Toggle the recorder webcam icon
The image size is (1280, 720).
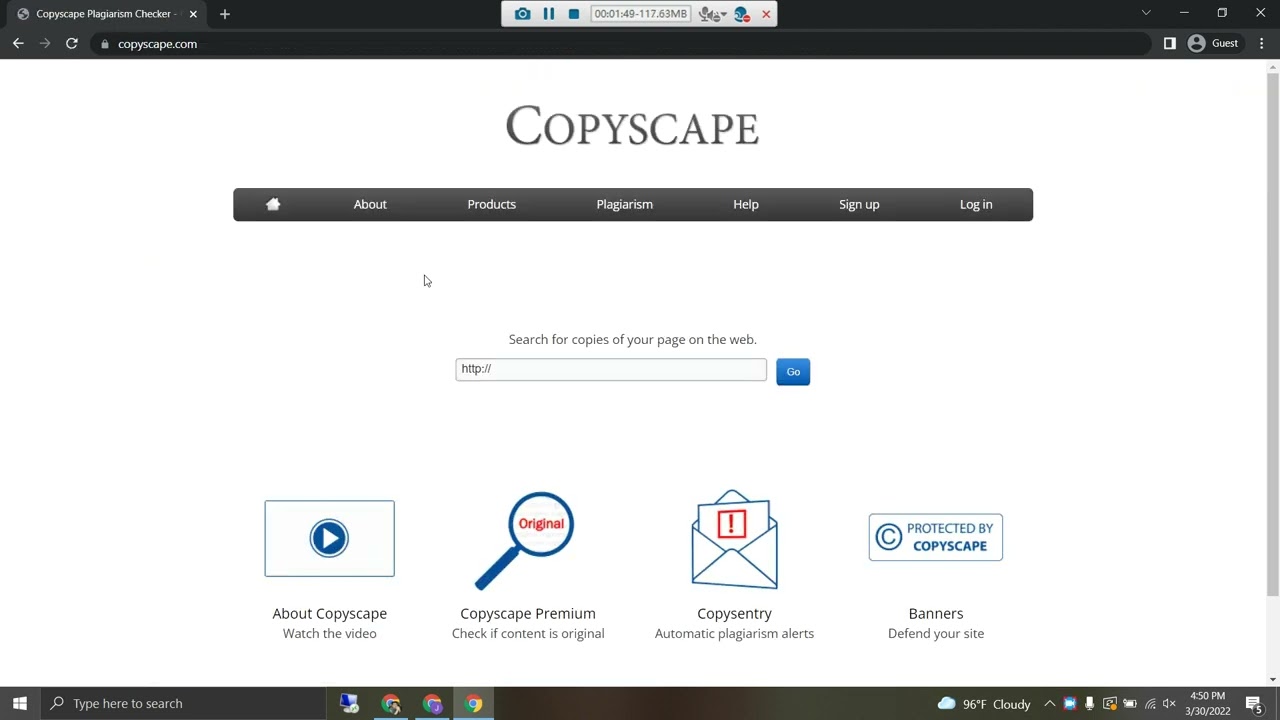(x=741, y=14)
